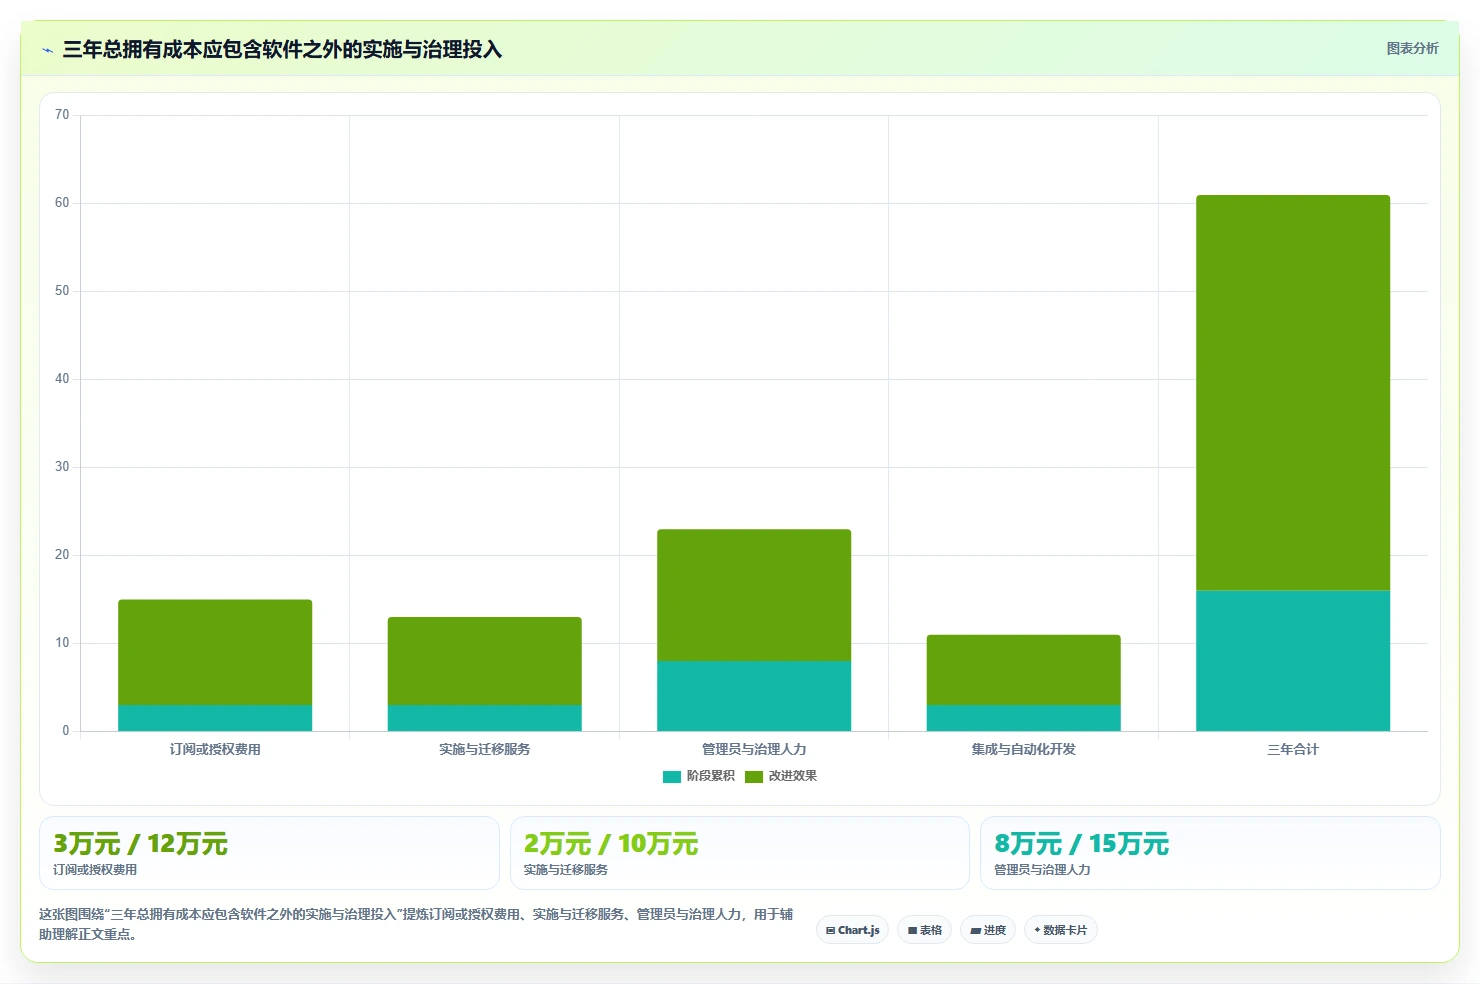The image size is (1480, 984).
Task: Click the y-axis value 20
Action: click(62, 555)
